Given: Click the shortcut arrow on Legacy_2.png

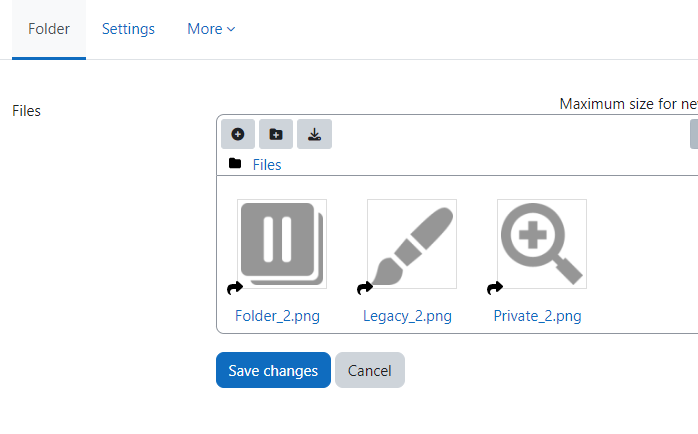Looking at the screenshot, I should pyautogui.click(x=365, y=288).
